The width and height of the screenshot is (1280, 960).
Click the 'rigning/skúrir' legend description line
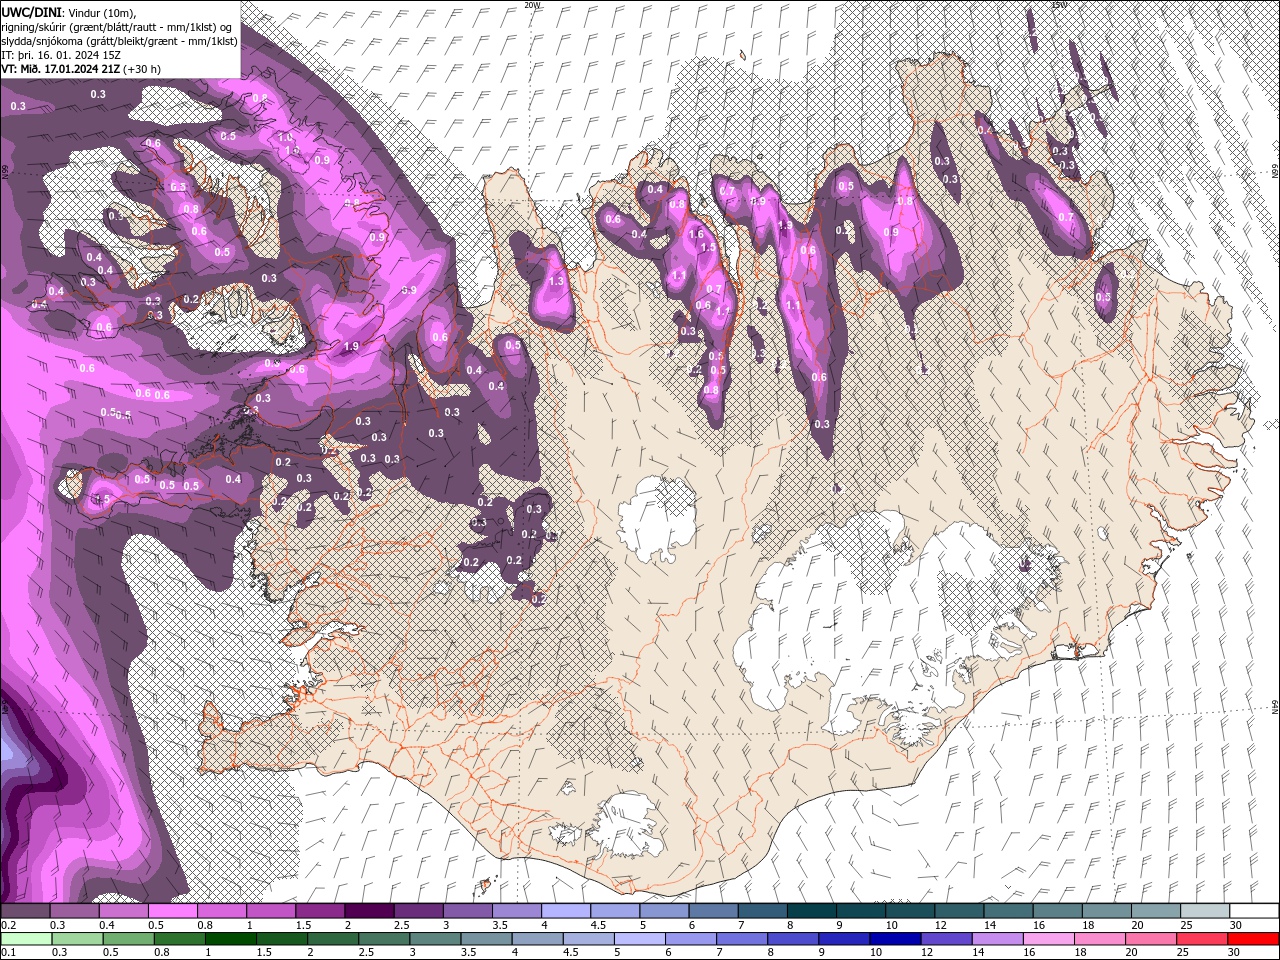coord(117,26)
